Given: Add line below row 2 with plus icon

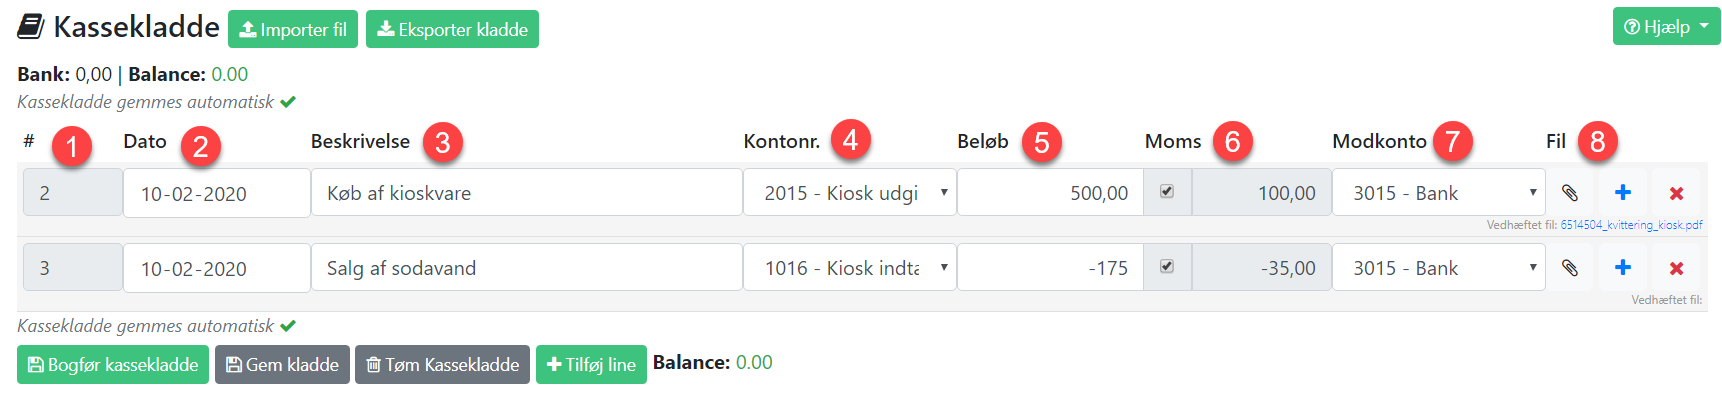Looking at the screenshot, I should click(x=1623, y=193).
